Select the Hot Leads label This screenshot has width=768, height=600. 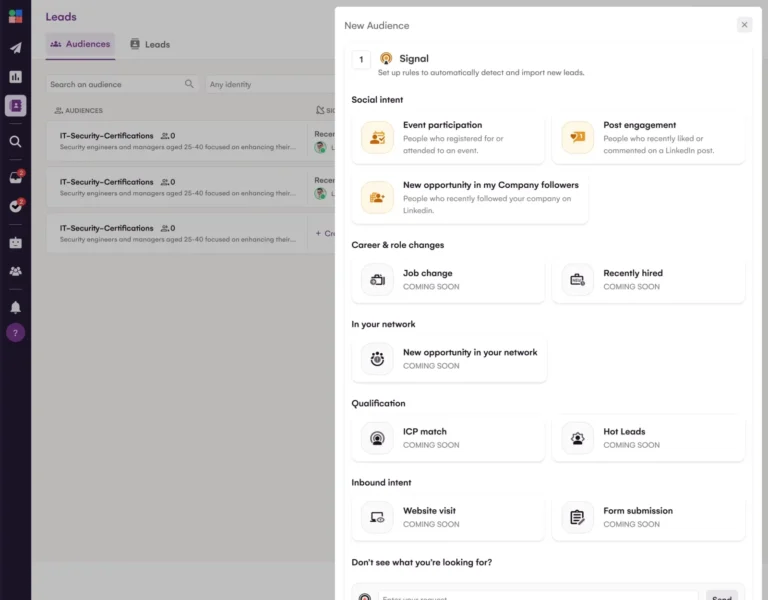[624, 432]
